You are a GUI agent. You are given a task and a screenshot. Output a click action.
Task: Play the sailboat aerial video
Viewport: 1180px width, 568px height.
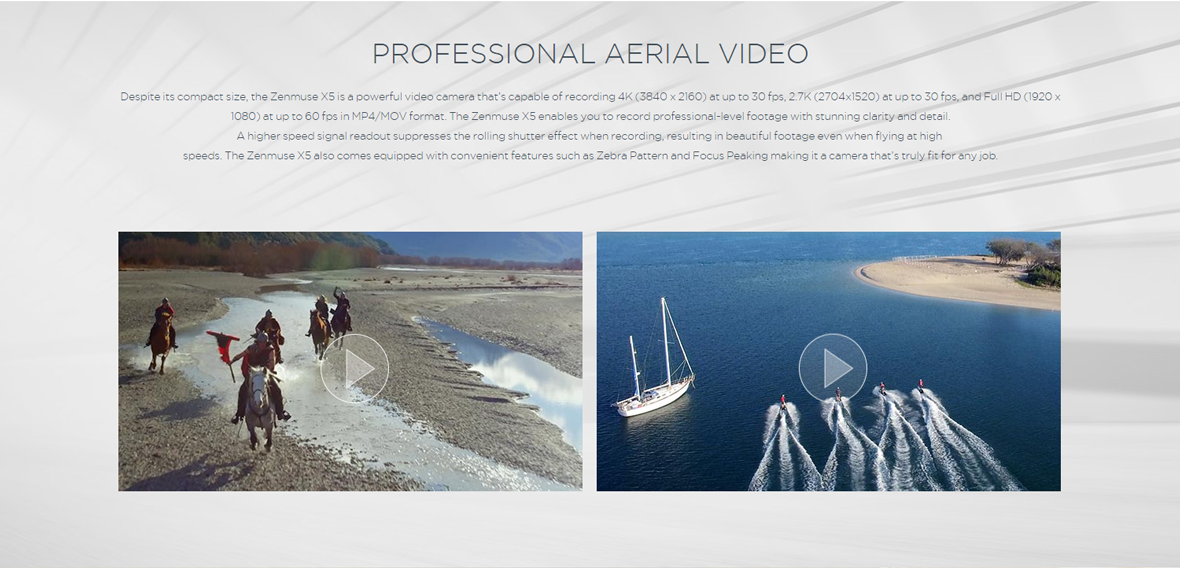[832, 368]
